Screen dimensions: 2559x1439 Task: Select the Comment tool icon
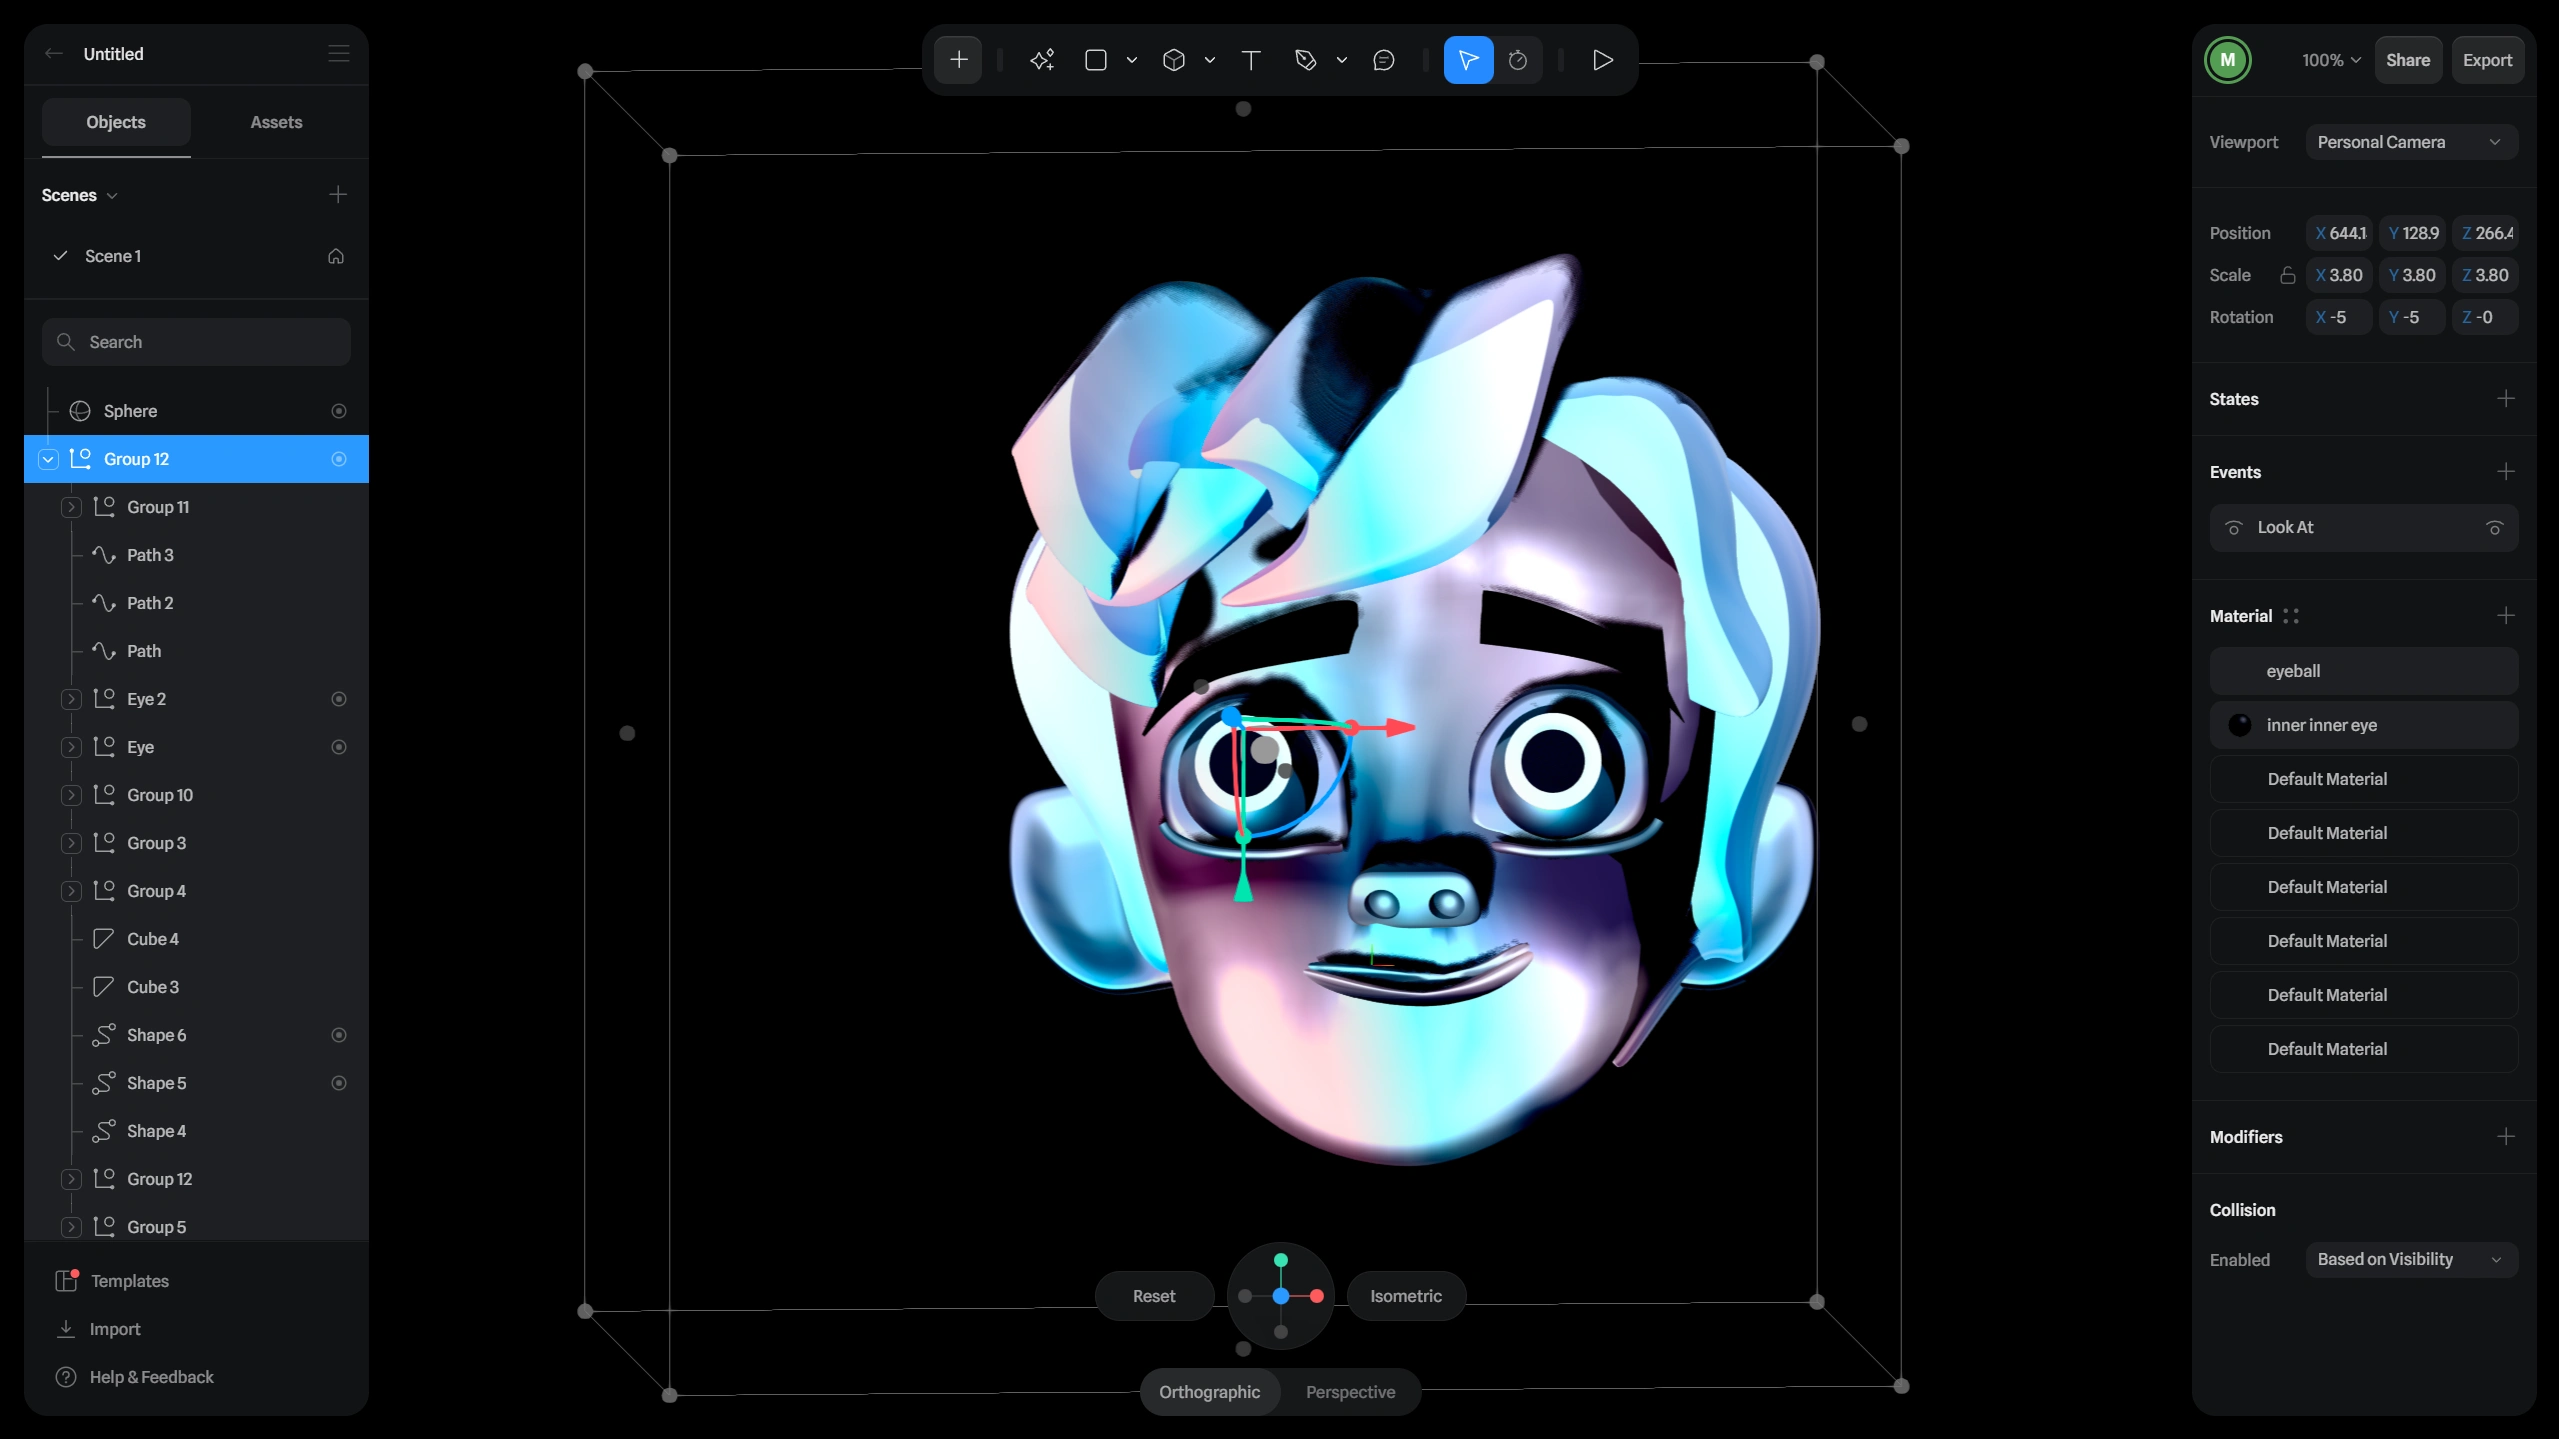pos(1383,60)
